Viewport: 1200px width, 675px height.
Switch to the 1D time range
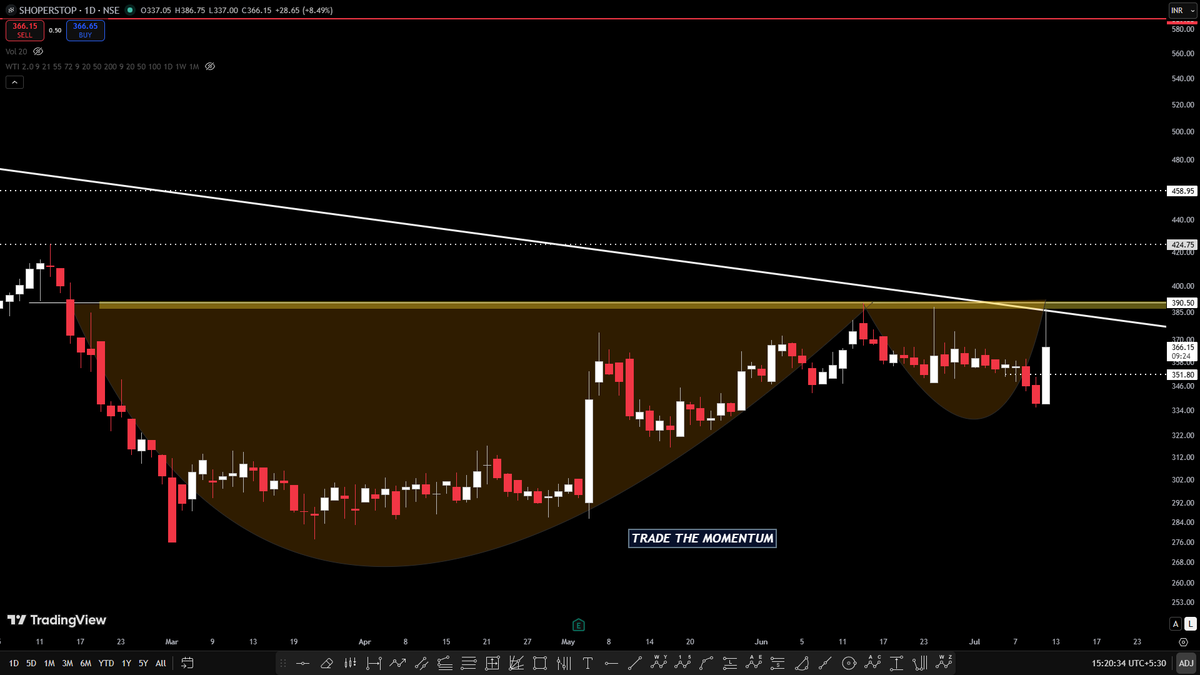pos(14,662)
